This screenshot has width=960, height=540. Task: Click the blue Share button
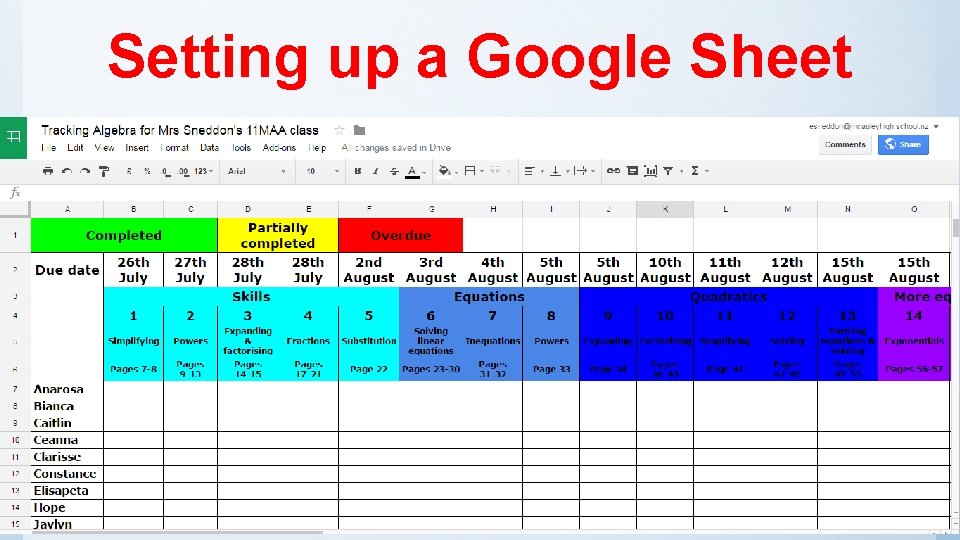pyautogui.click(x=903, y=144)
